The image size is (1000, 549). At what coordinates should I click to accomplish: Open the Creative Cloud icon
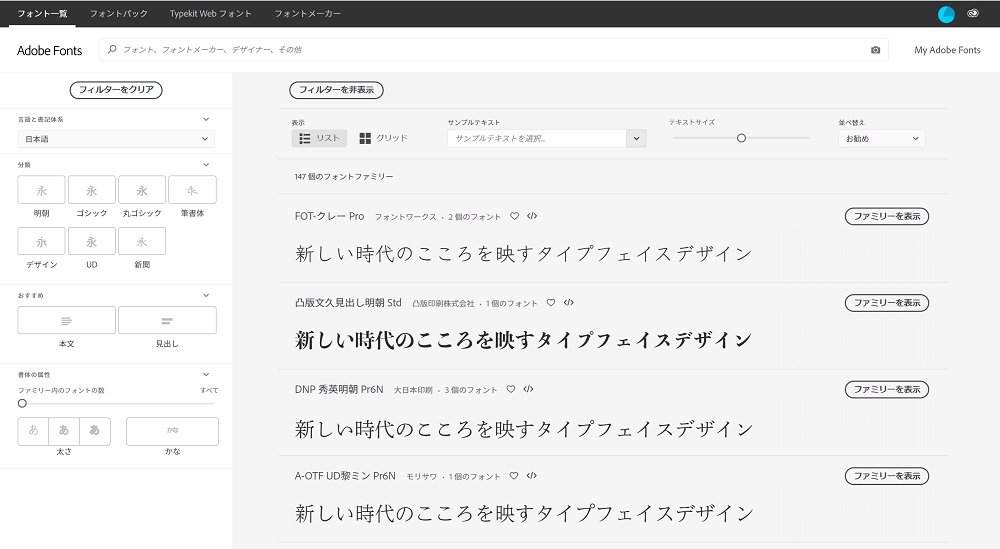973,13
